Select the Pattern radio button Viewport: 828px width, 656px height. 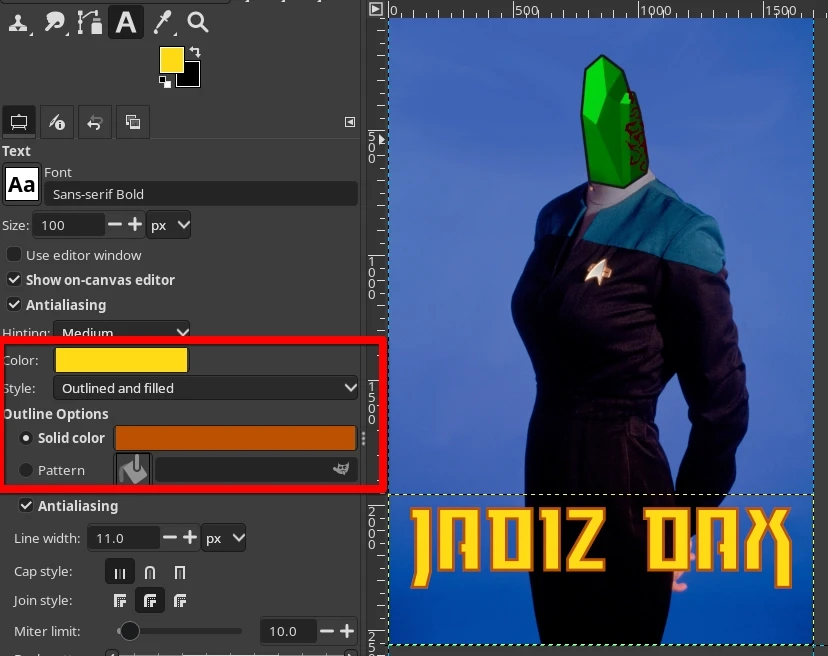coord(26,470)
